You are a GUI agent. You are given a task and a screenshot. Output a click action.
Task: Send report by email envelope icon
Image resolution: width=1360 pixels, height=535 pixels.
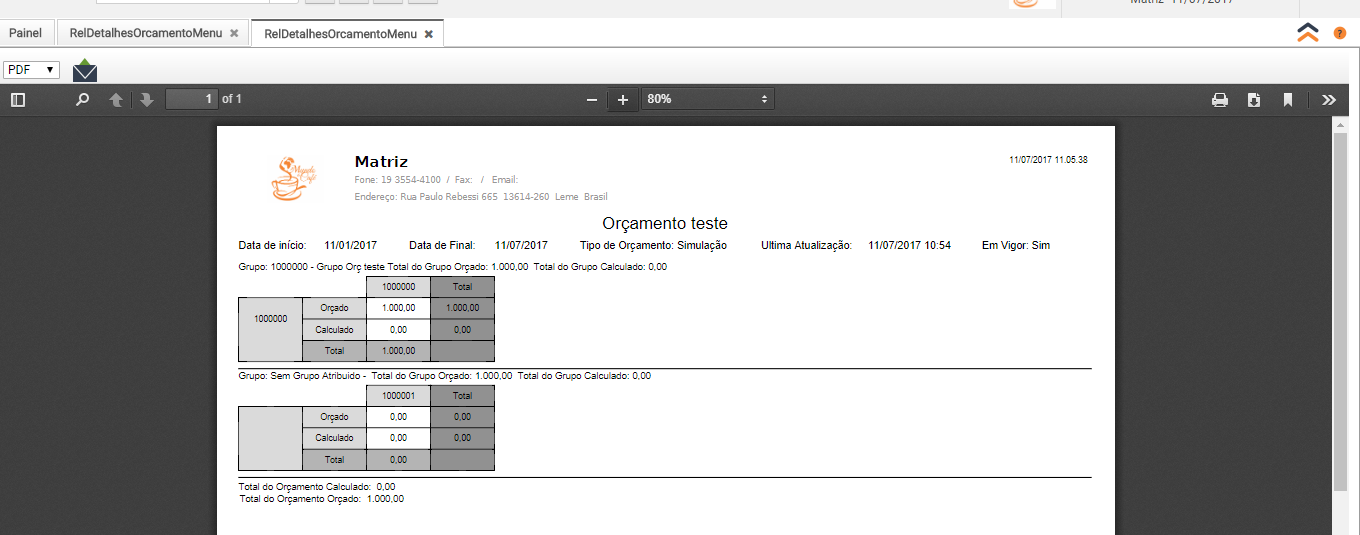[85, 71]
